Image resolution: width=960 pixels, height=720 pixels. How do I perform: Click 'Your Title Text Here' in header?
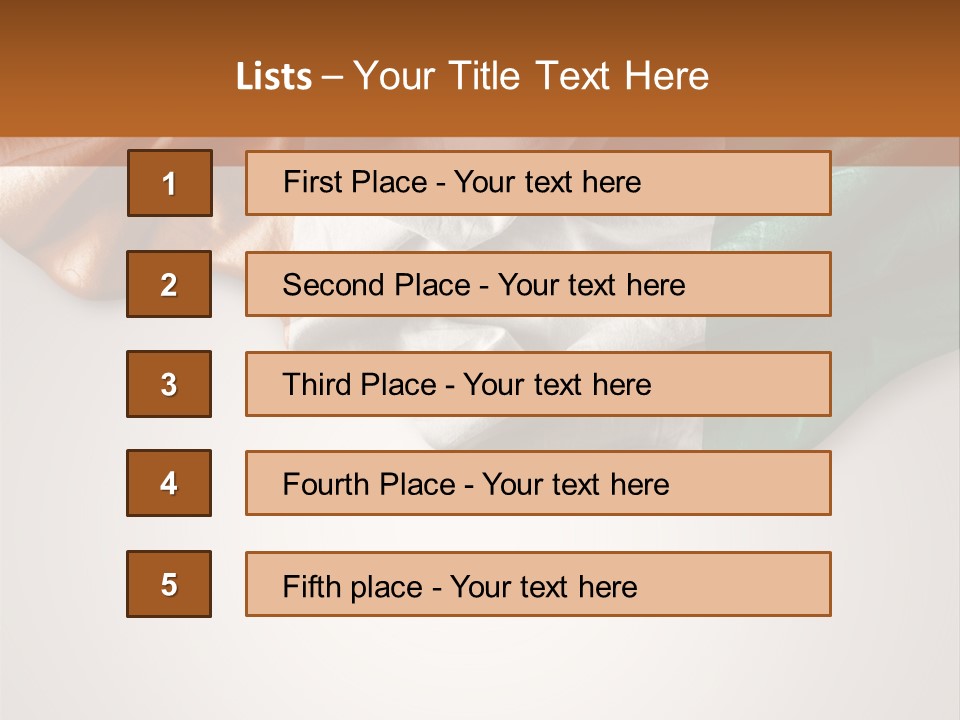[531, 76]
